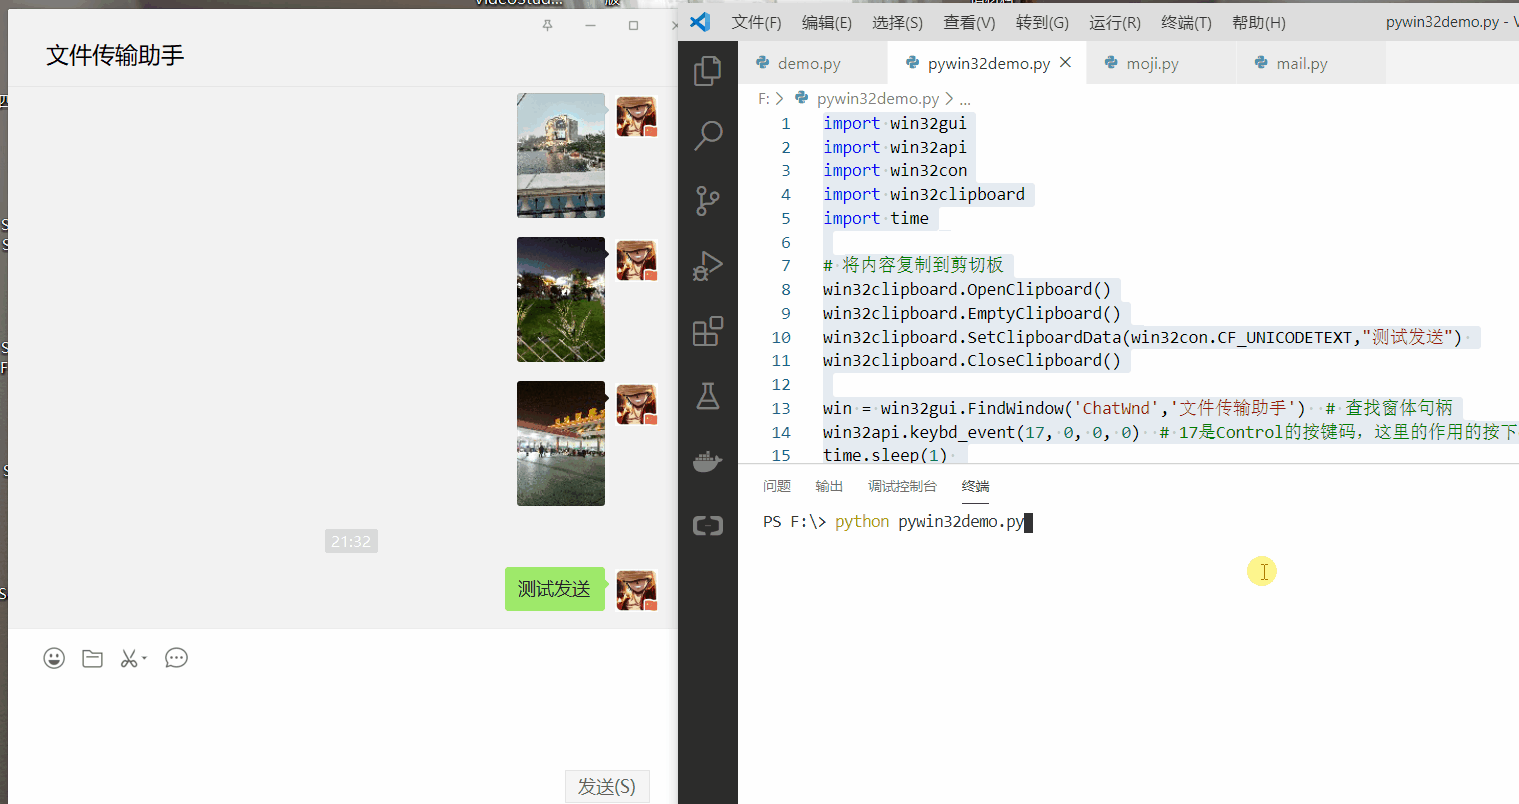1519x804 pixels.
Task: Open the screenshot options dropdown arrow in WeChat
Action: point(144,658)
